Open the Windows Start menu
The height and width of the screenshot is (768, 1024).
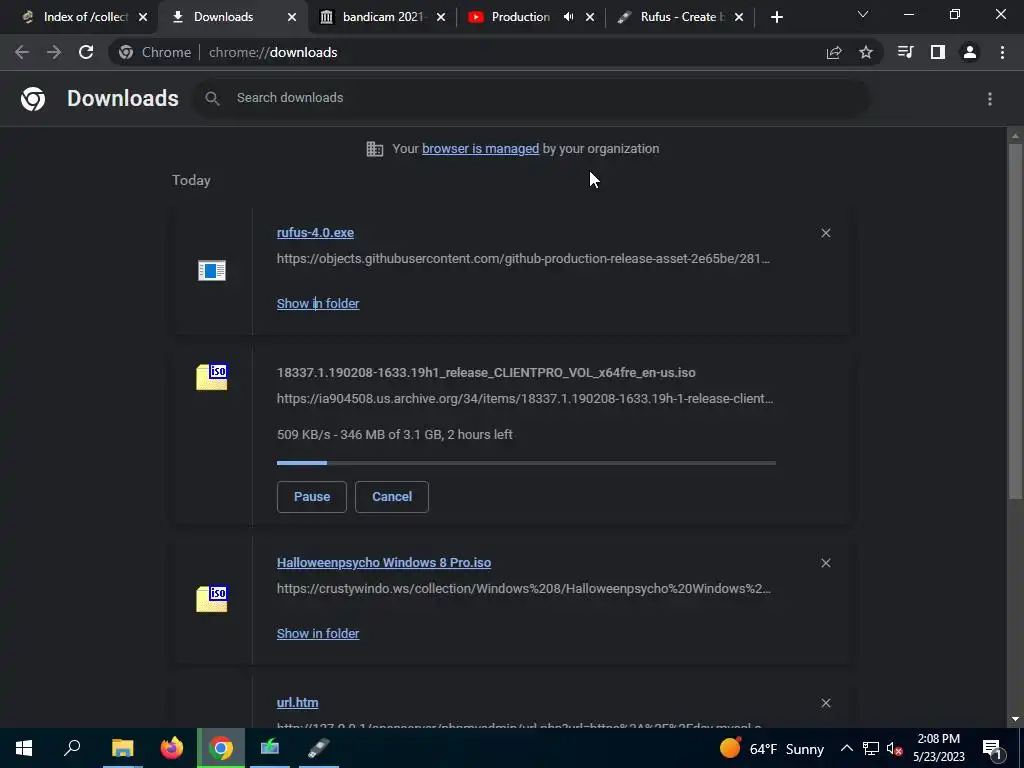(24, 748)
